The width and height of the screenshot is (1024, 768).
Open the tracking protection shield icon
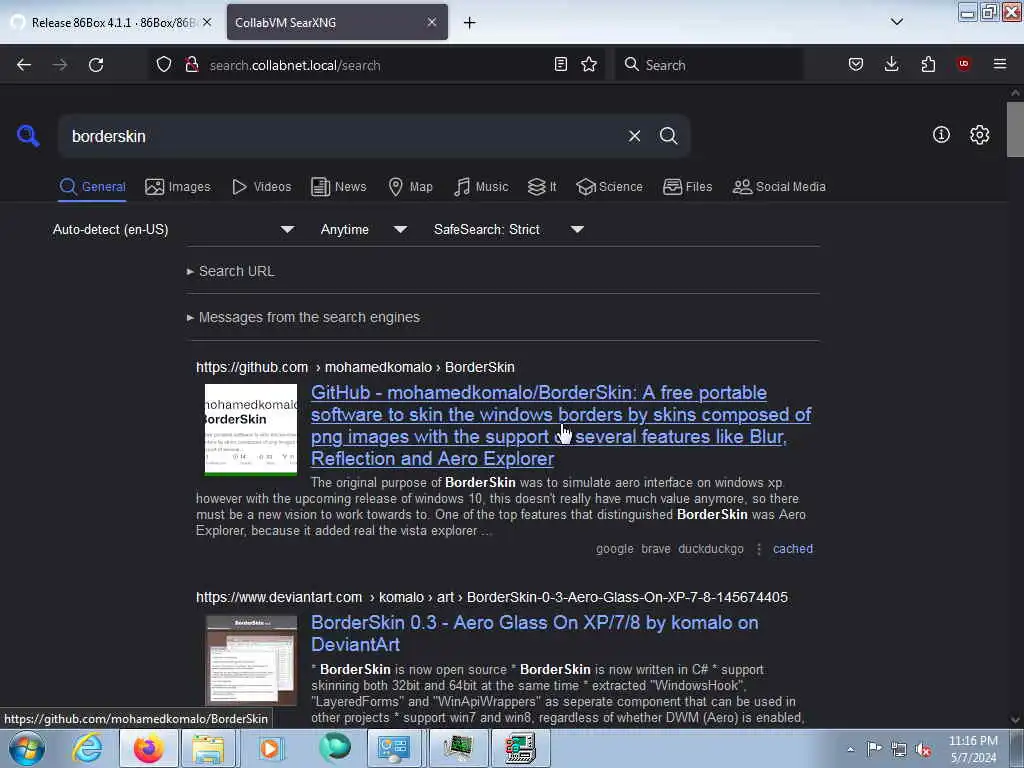pos(164,64)
